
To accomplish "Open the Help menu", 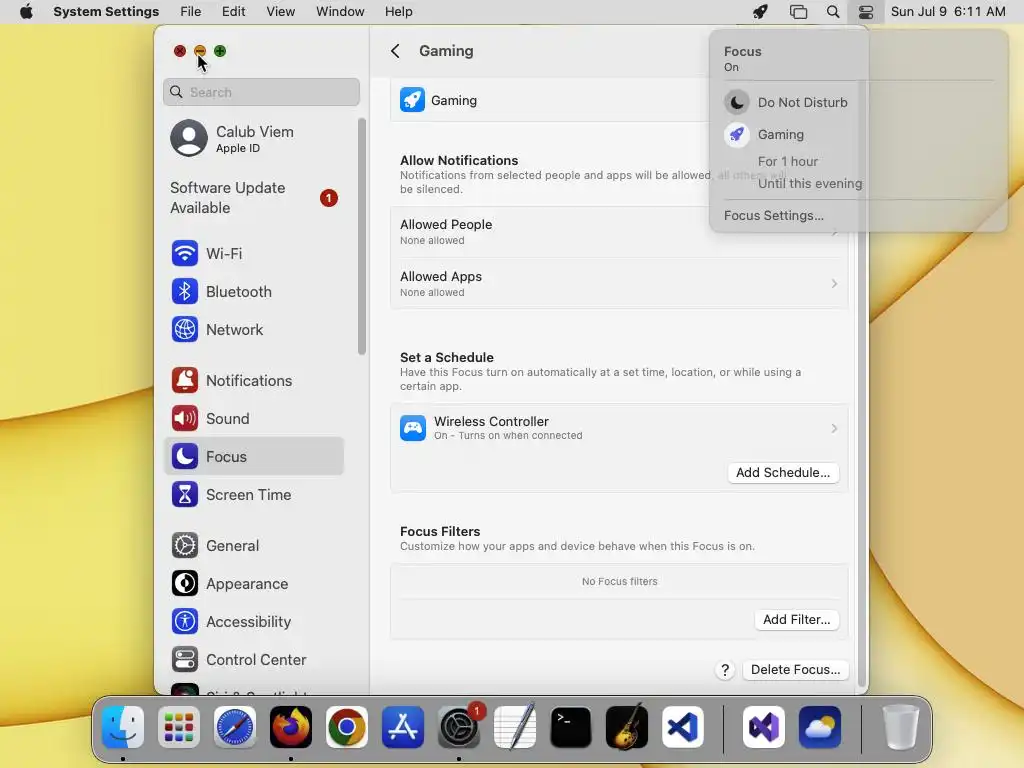I will point(398,12).
